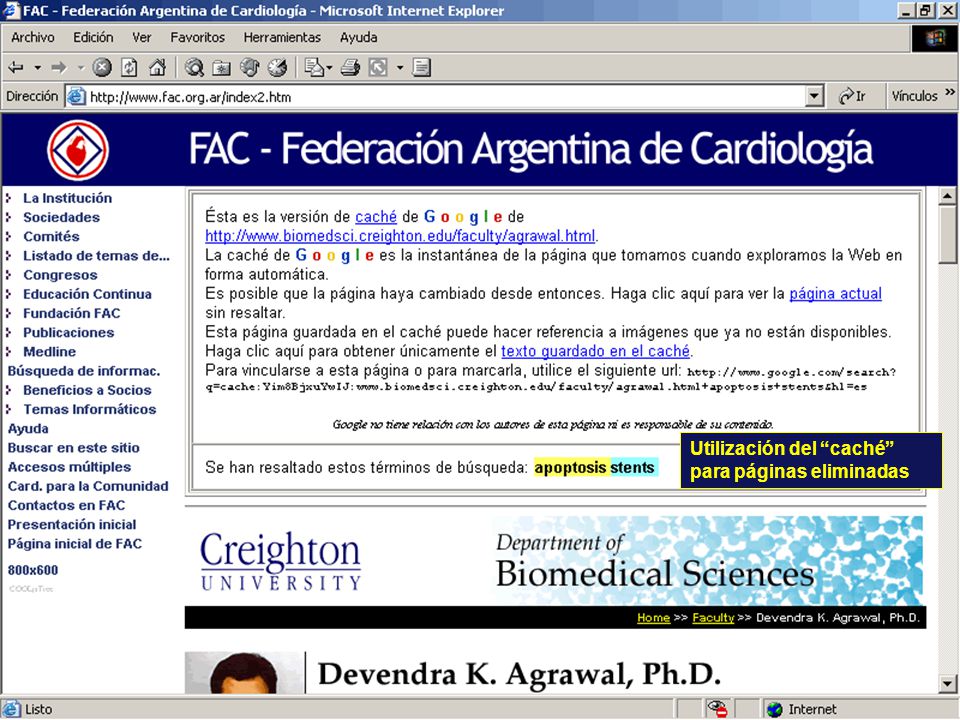Image resolution: width=960 pixels, height=720 pixels.
Task: Open Sociedades in the sidebar
Action: pyautogui.click(x=61, y=217)
